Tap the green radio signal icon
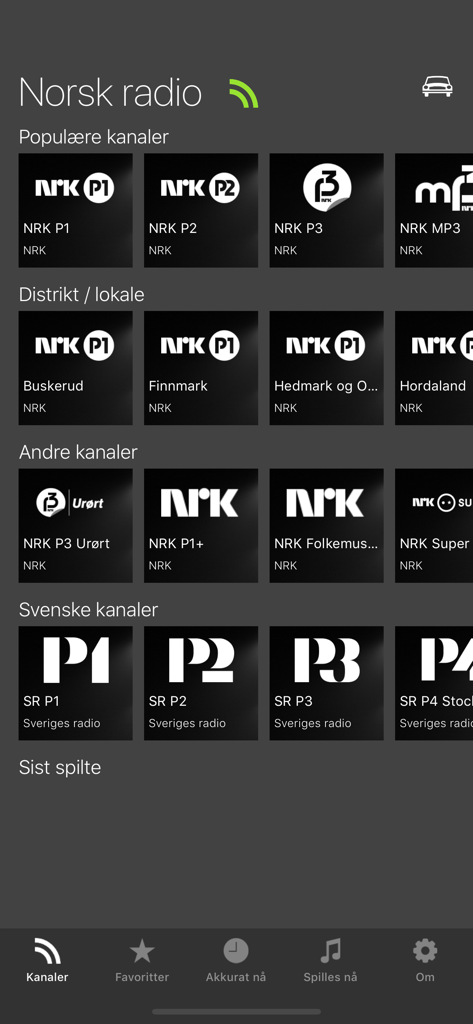The image size is (473, 1024). coord(244,93)
